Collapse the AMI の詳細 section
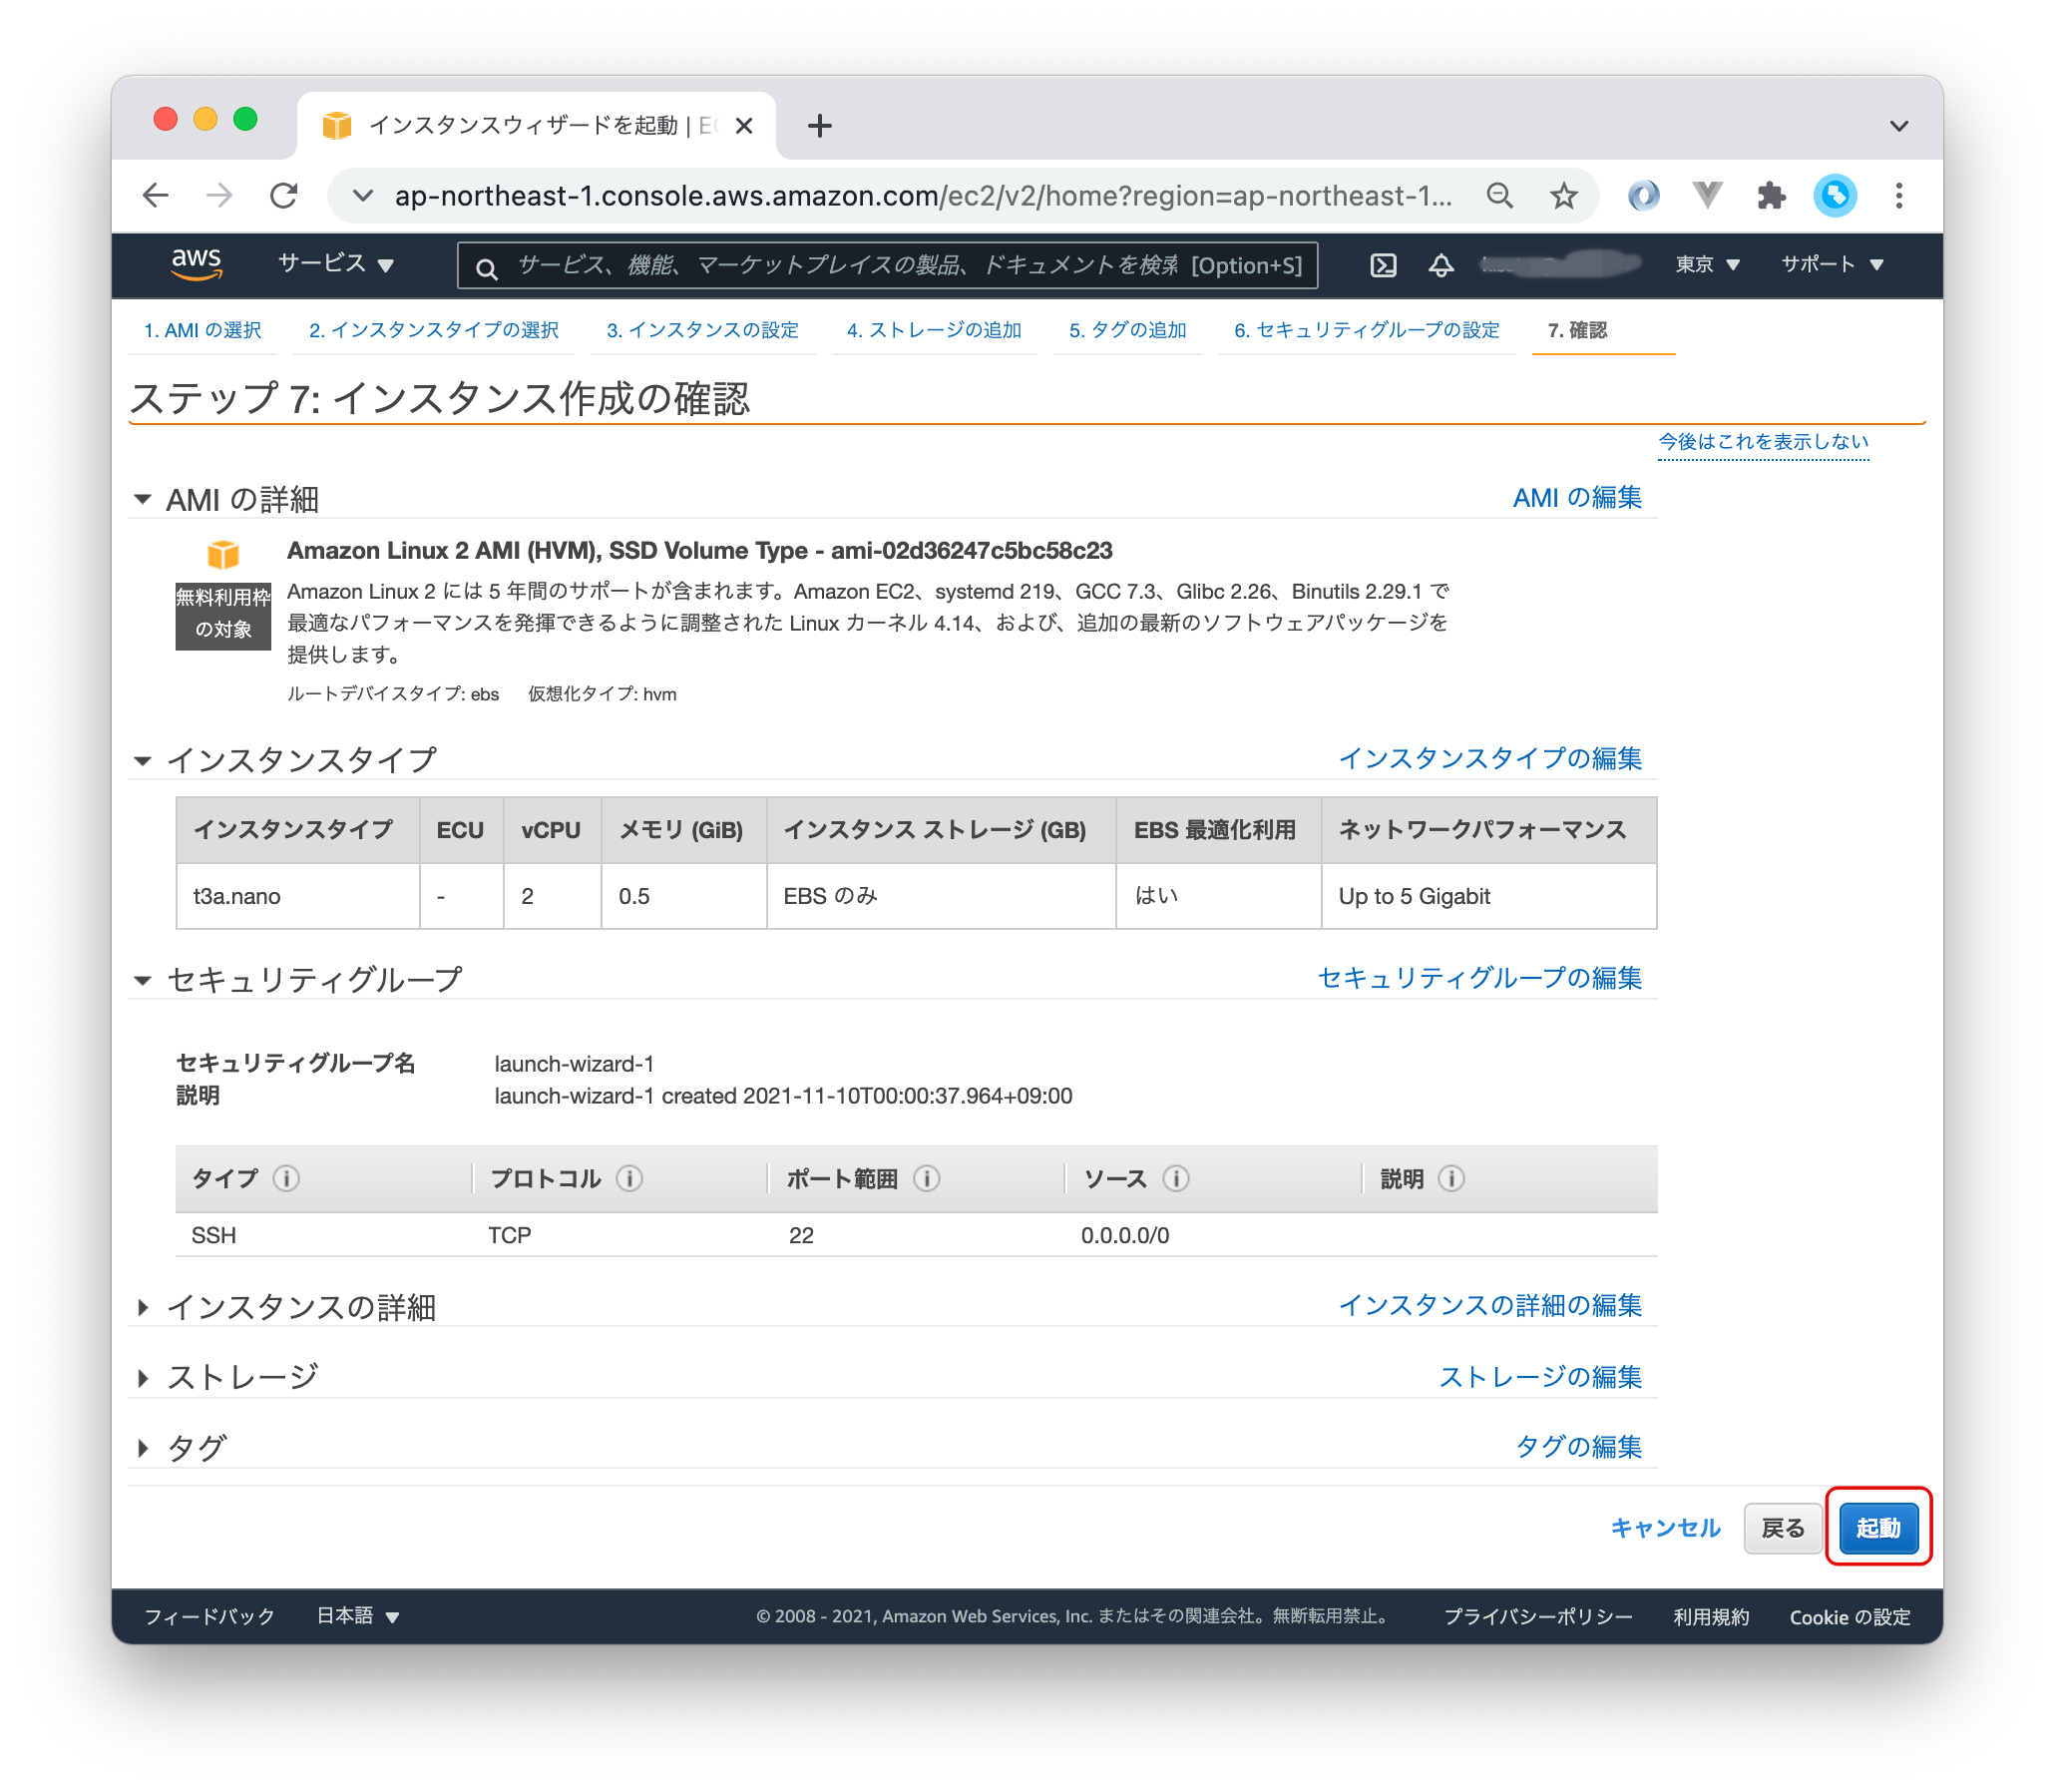This screenshot has width=2055, height=1792. pos(143,499)
